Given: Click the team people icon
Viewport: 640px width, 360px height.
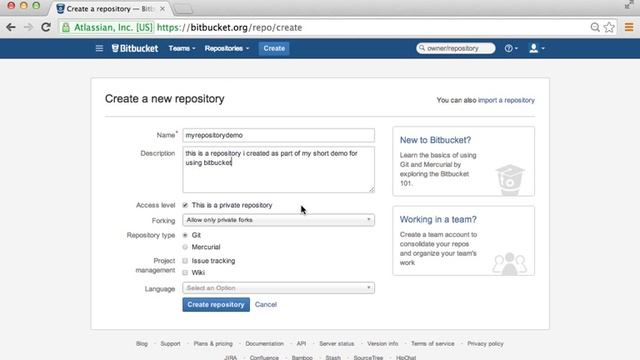Looking at the screenshot, I should click(x=509, y=263).
